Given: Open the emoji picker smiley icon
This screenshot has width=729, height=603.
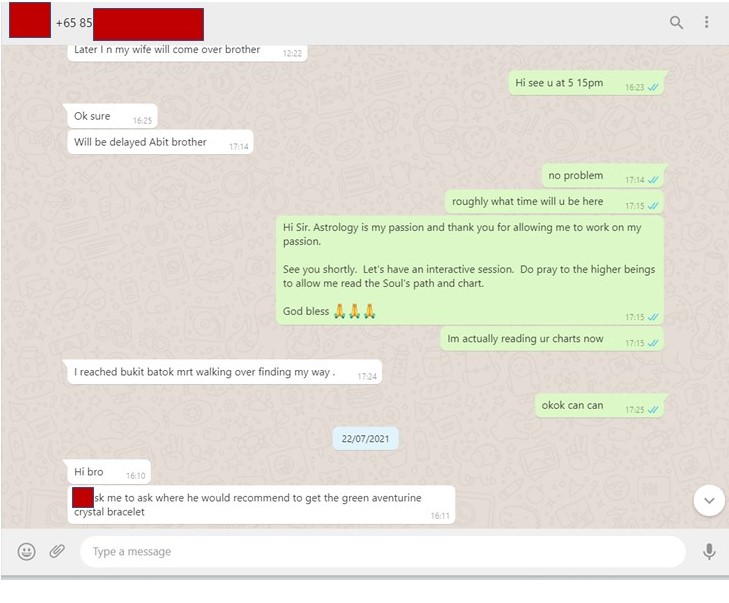Looking at the screenshot, I should click(27, 551).
